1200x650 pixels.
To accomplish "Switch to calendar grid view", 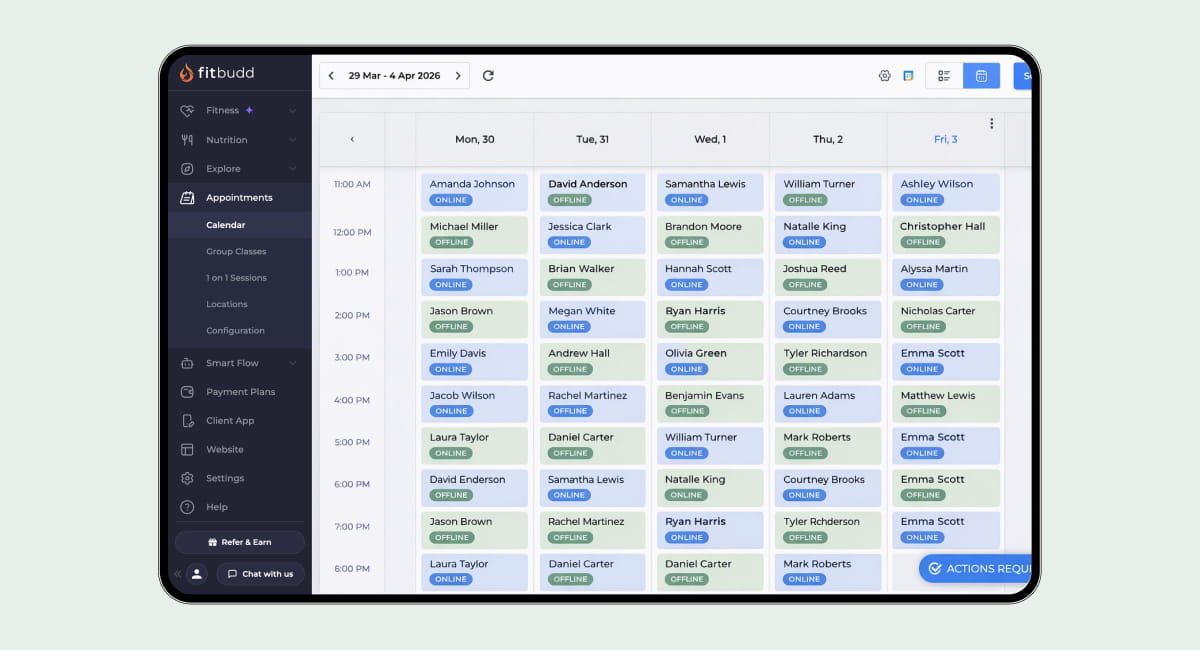I will click(981, 76).
